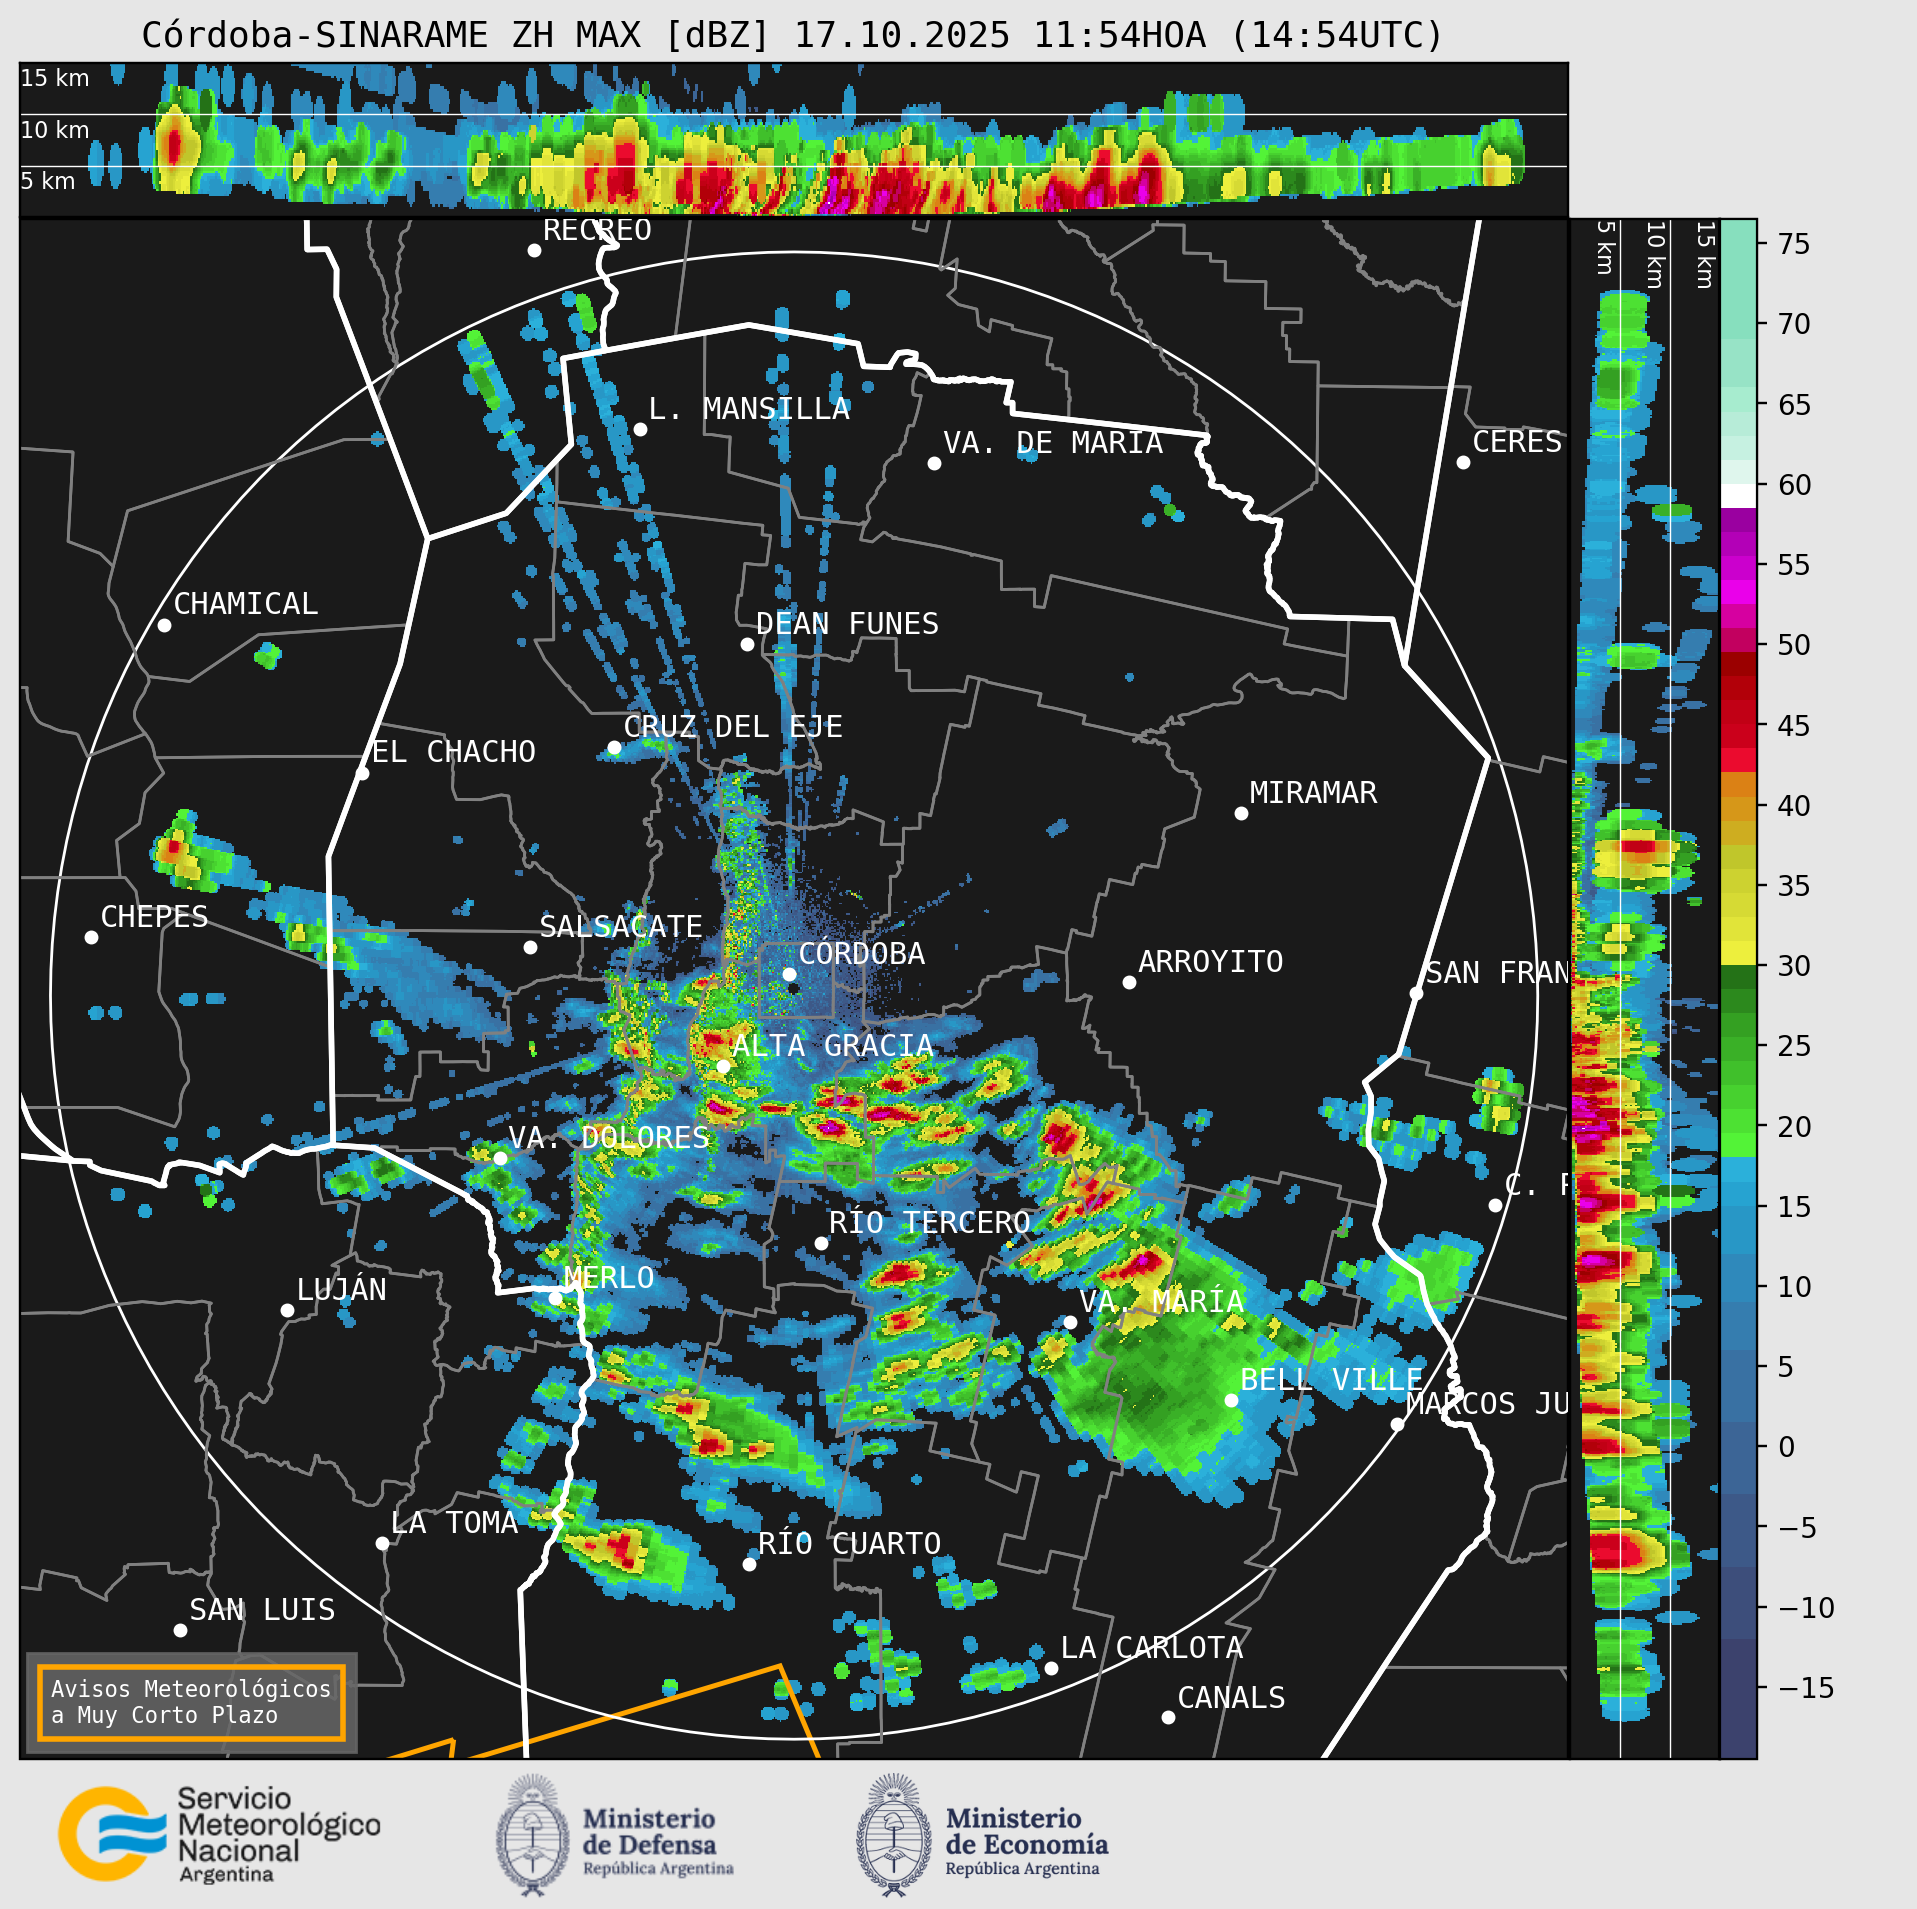Click the Servicio Meteorológico Nacional logo
The image size is (1917, 1909).
point(219,1835)
